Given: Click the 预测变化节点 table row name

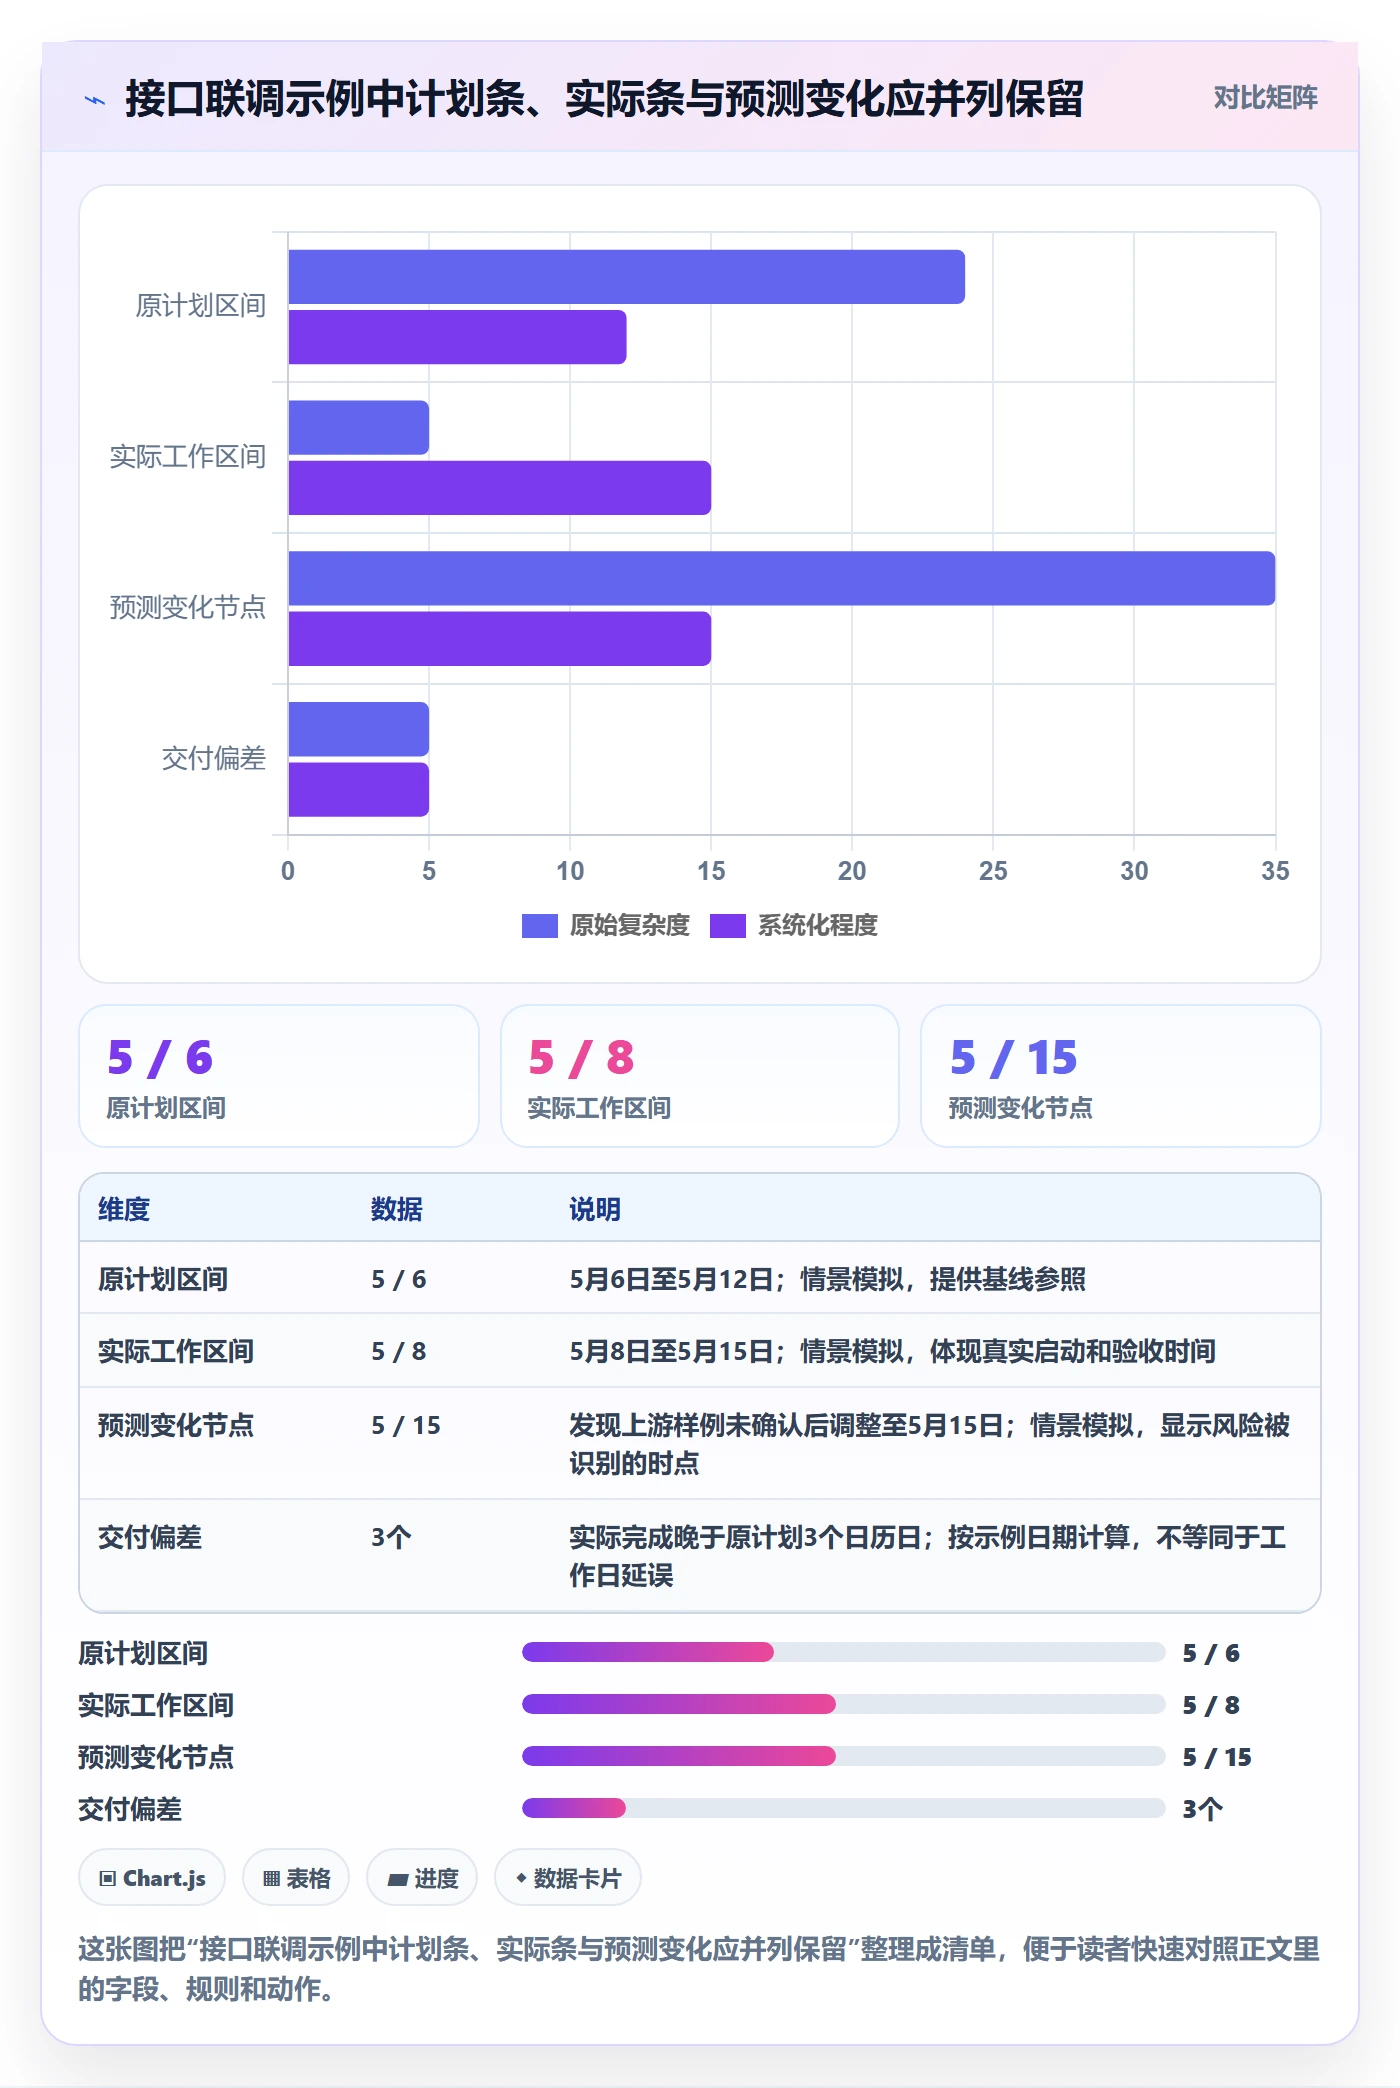Looking at the screenshot, I should [176, 1425].
